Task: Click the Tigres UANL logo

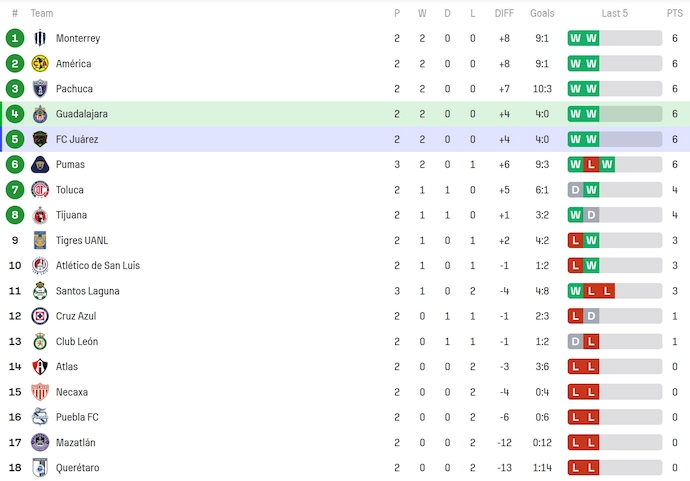Action: [x=40, y=240]
